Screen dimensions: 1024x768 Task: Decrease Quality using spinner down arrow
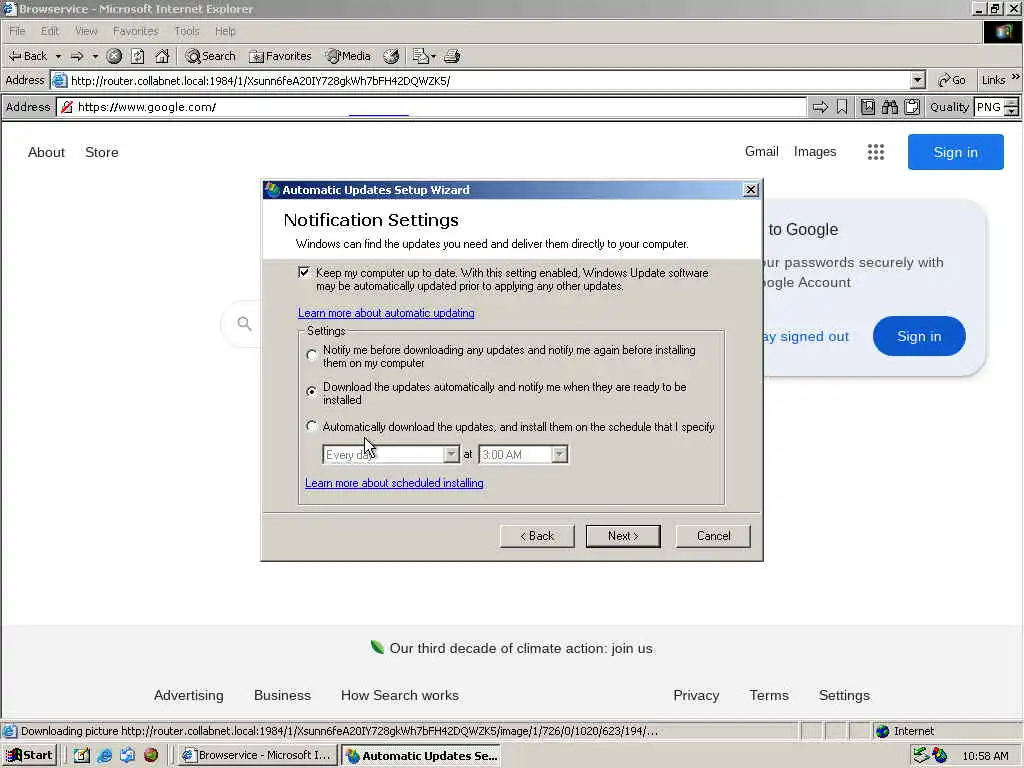tap(1012, 112)
